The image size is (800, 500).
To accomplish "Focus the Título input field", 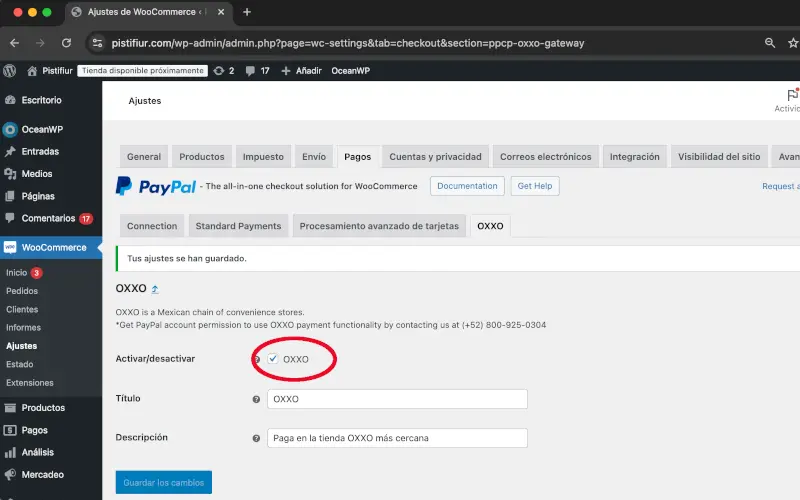I will [x=397, y=399].
